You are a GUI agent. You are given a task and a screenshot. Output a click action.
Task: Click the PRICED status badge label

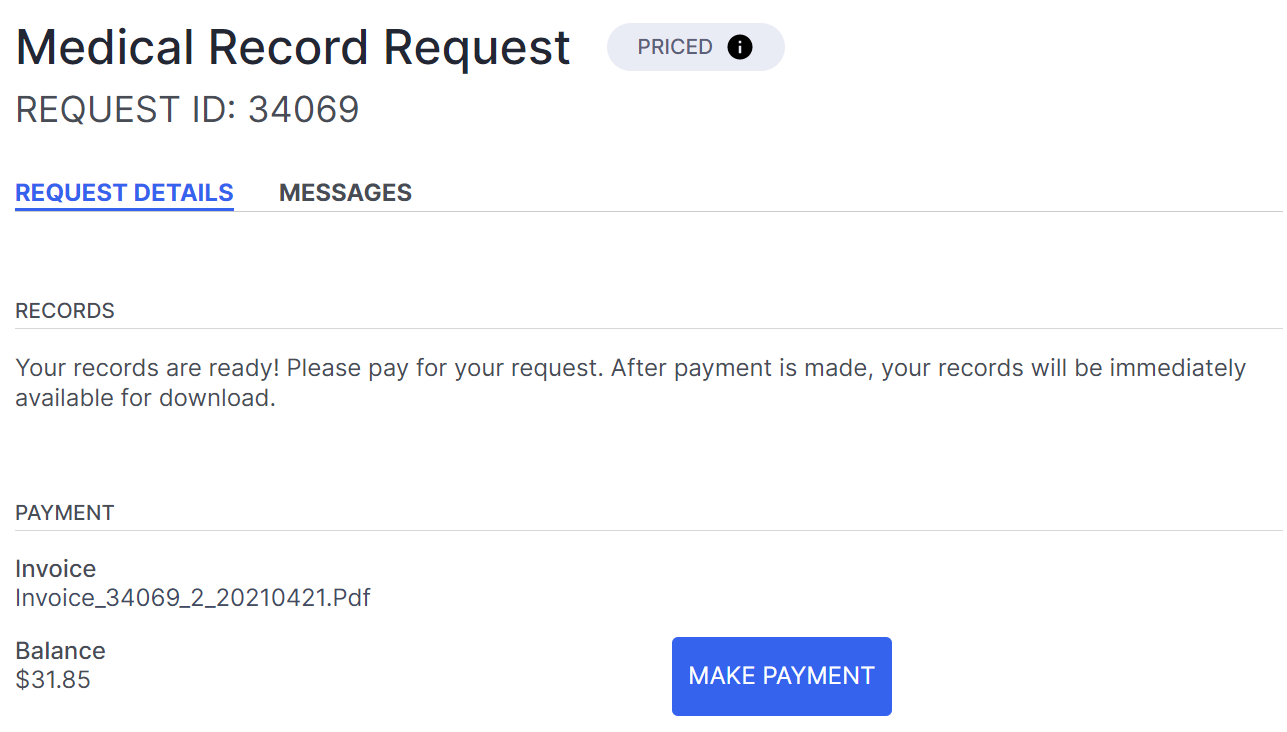pyautogui.click(x=675, y=47)
